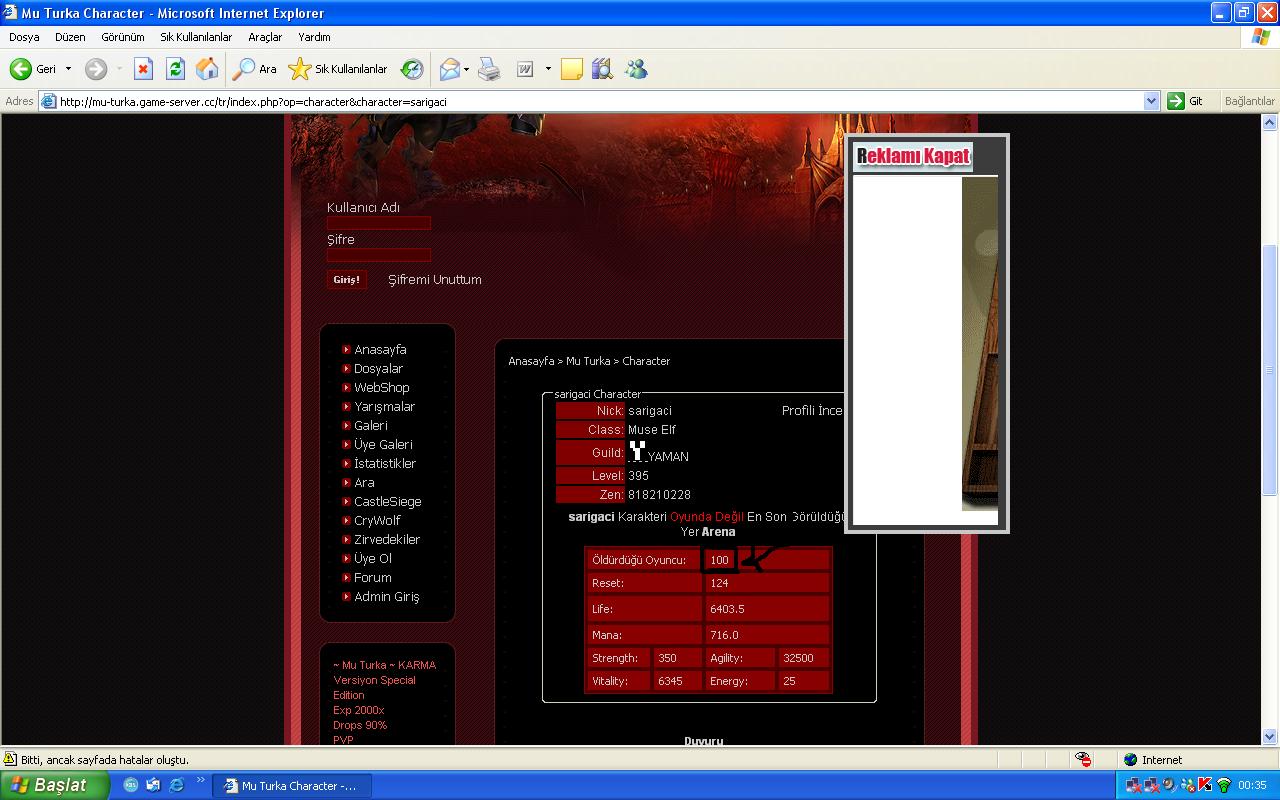Open the Admin Giriş link
Viewport: 1280px width, 800px height.
pyautogui.click(x=387, y=597)
